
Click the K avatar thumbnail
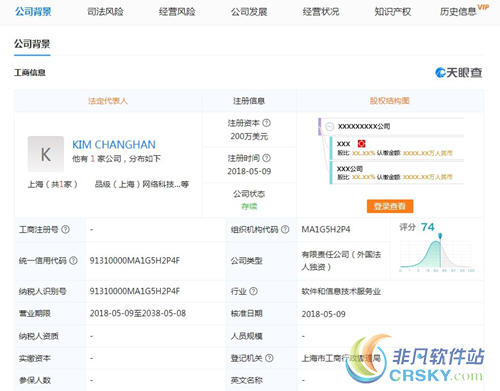[46, 154]
